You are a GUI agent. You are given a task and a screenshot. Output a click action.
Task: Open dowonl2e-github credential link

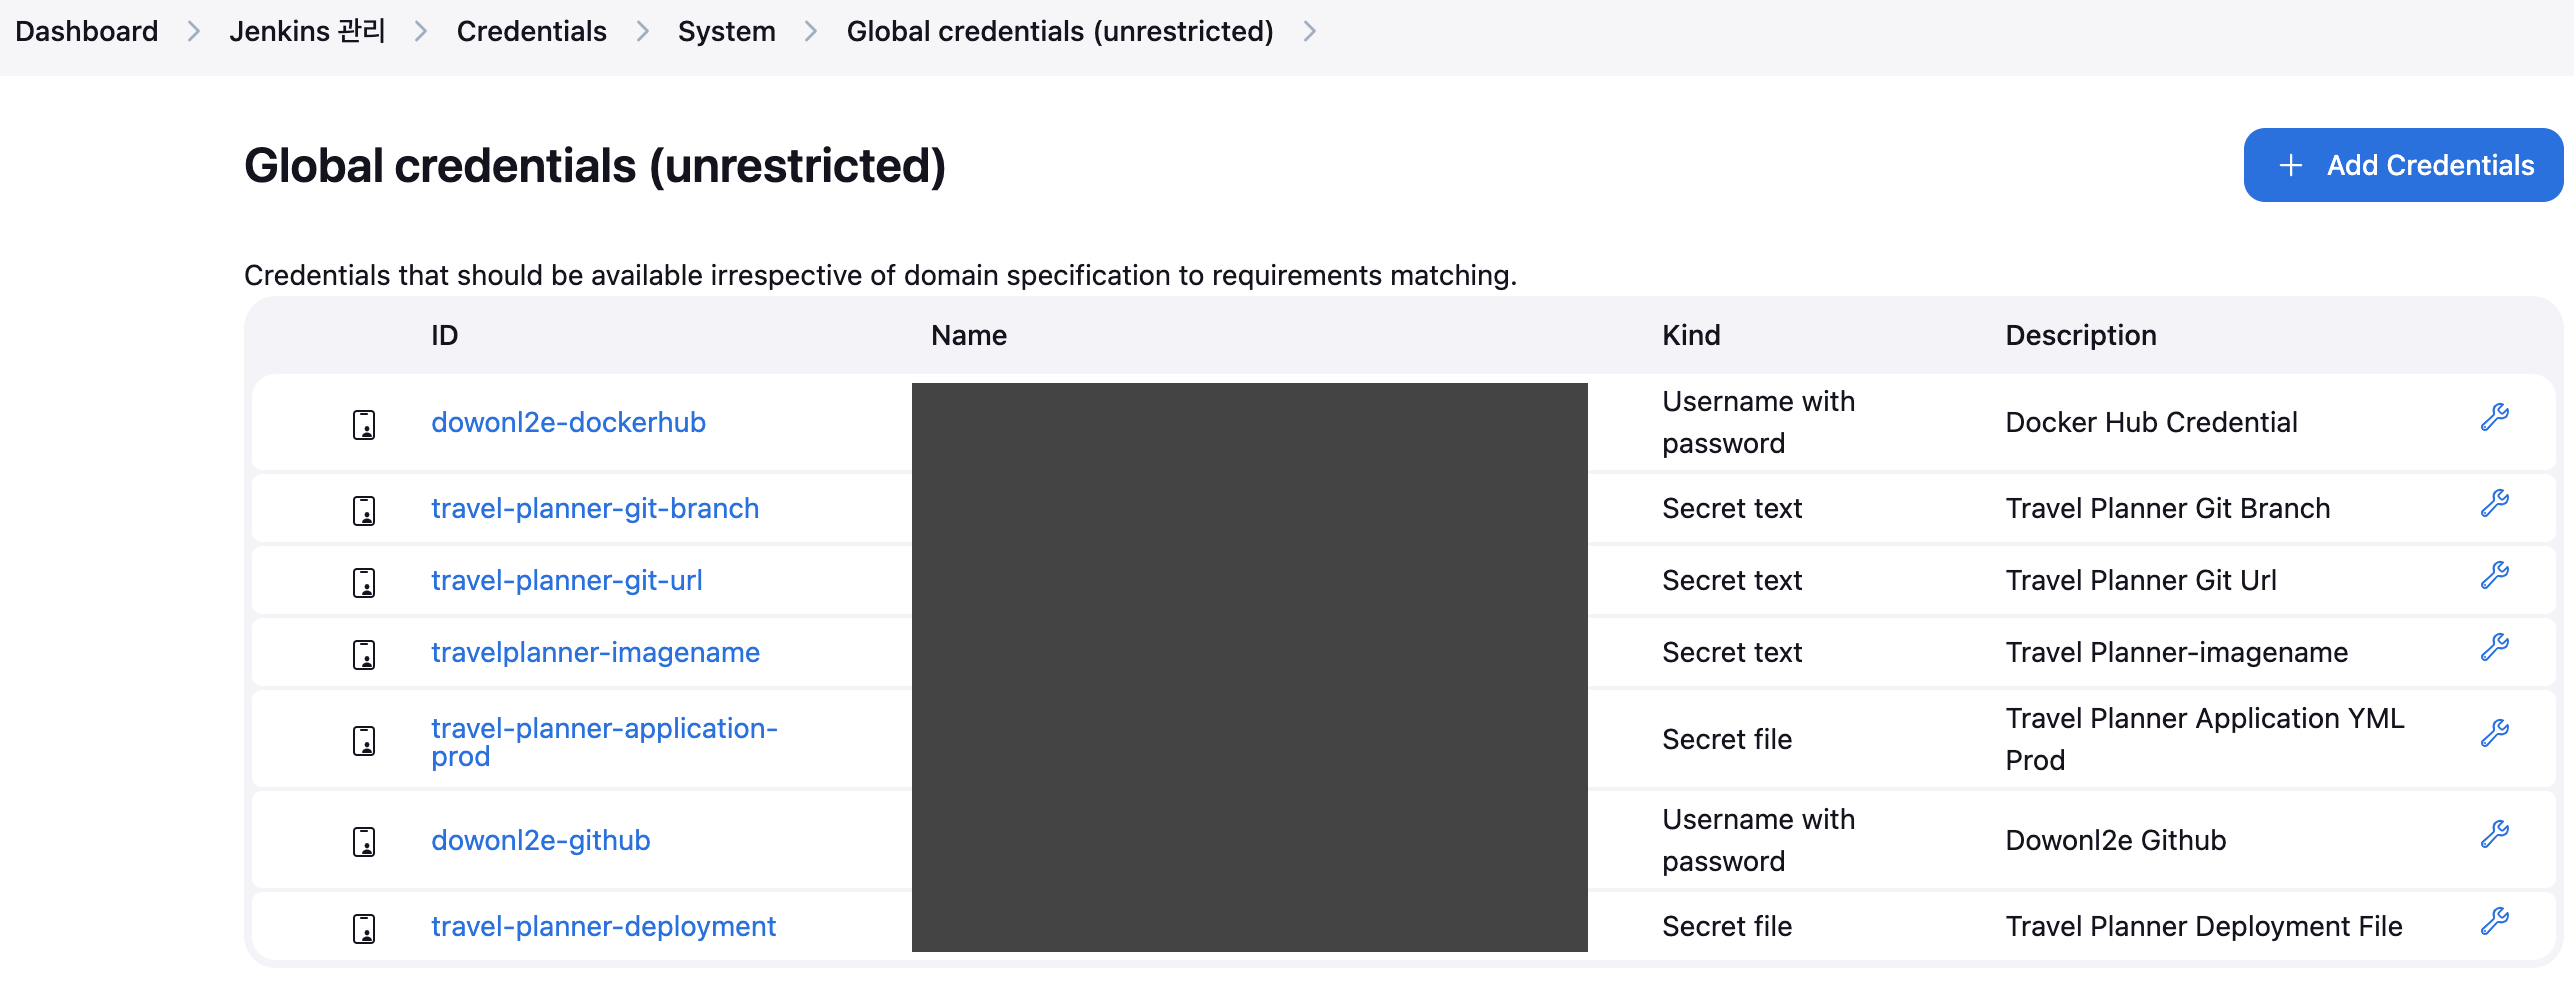click(541, 840)
